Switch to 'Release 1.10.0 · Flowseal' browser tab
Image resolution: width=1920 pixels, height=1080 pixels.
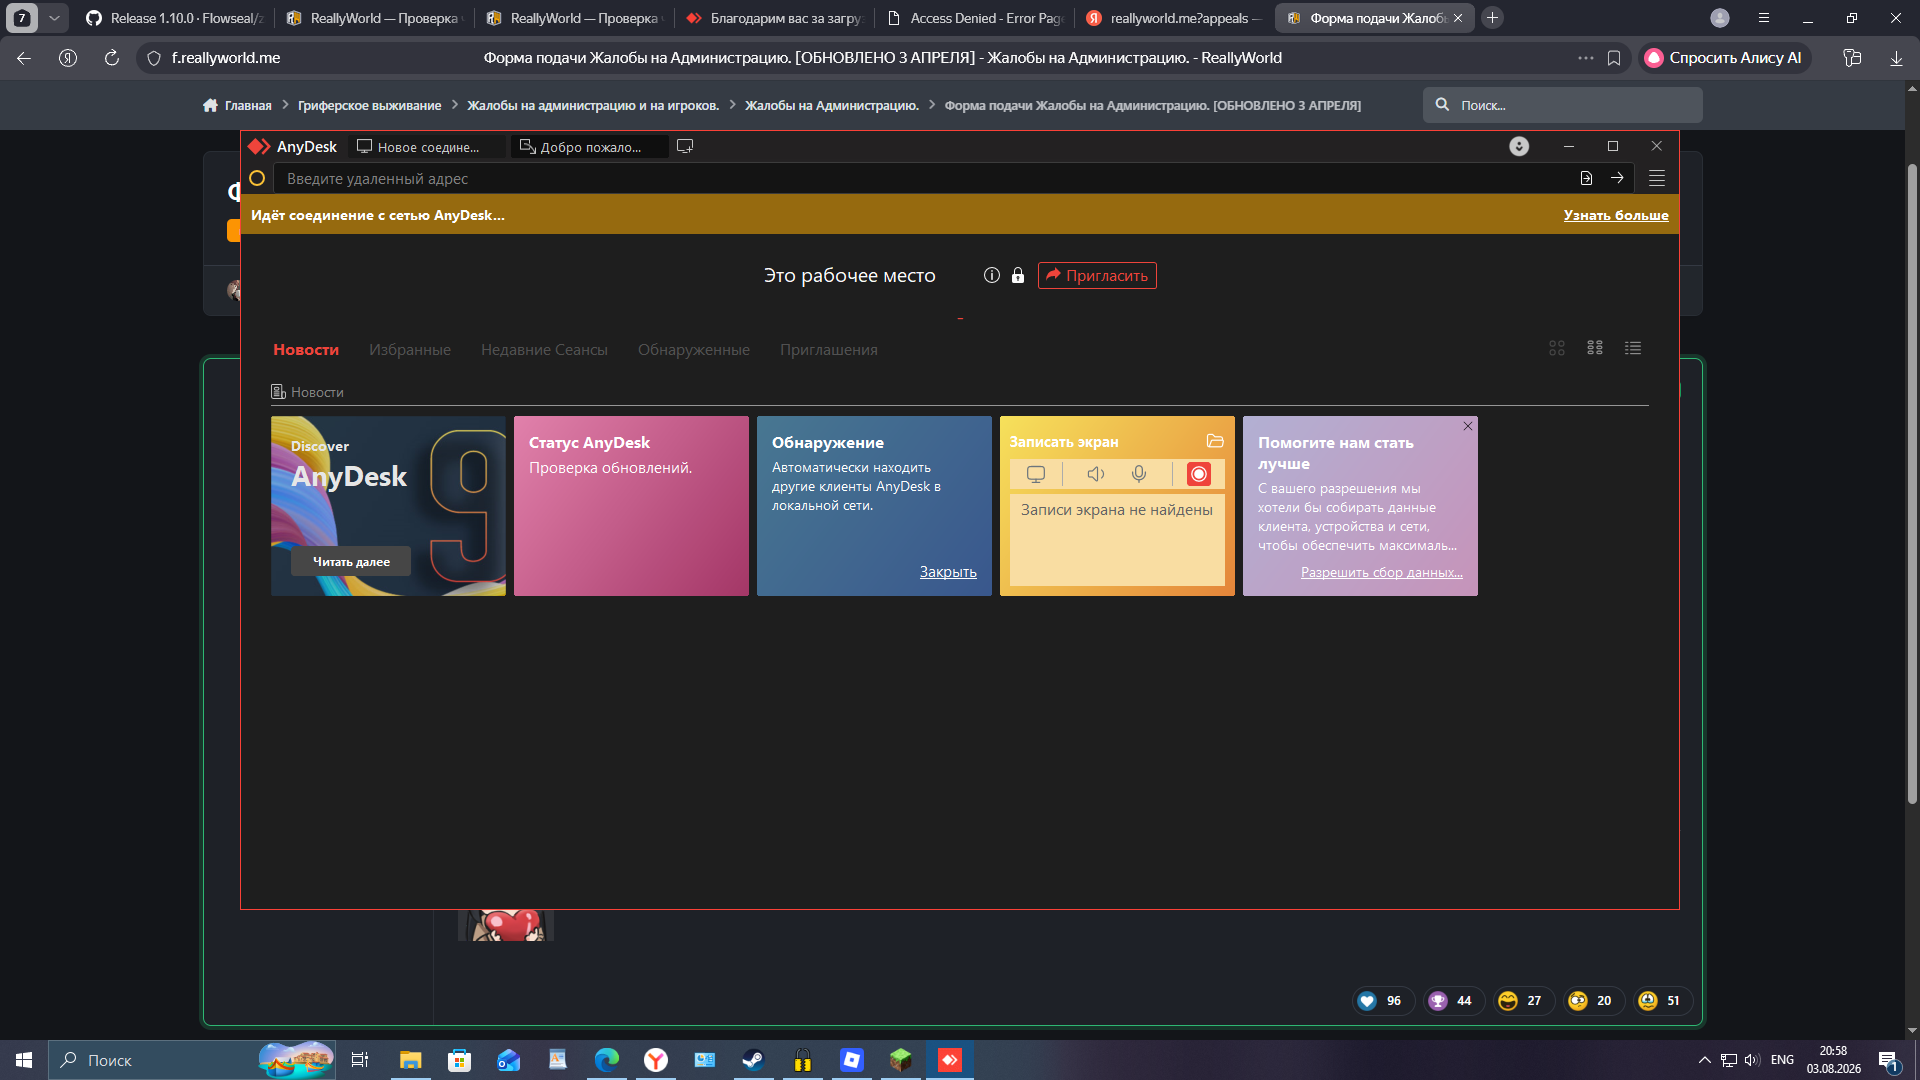coord(174,18)
